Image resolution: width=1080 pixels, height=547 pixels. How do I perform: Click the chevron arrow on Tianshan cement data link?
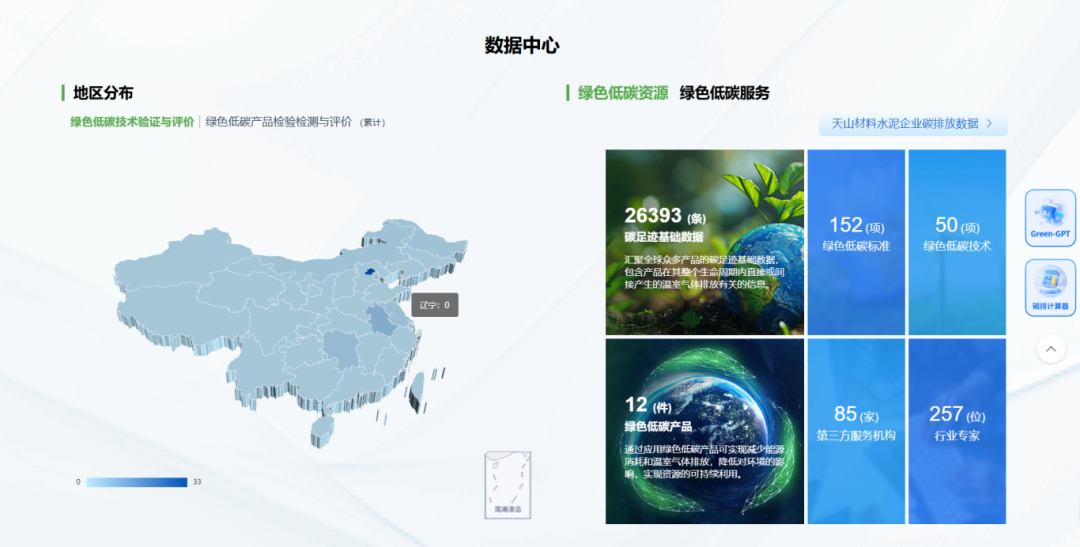click(989, 124)
